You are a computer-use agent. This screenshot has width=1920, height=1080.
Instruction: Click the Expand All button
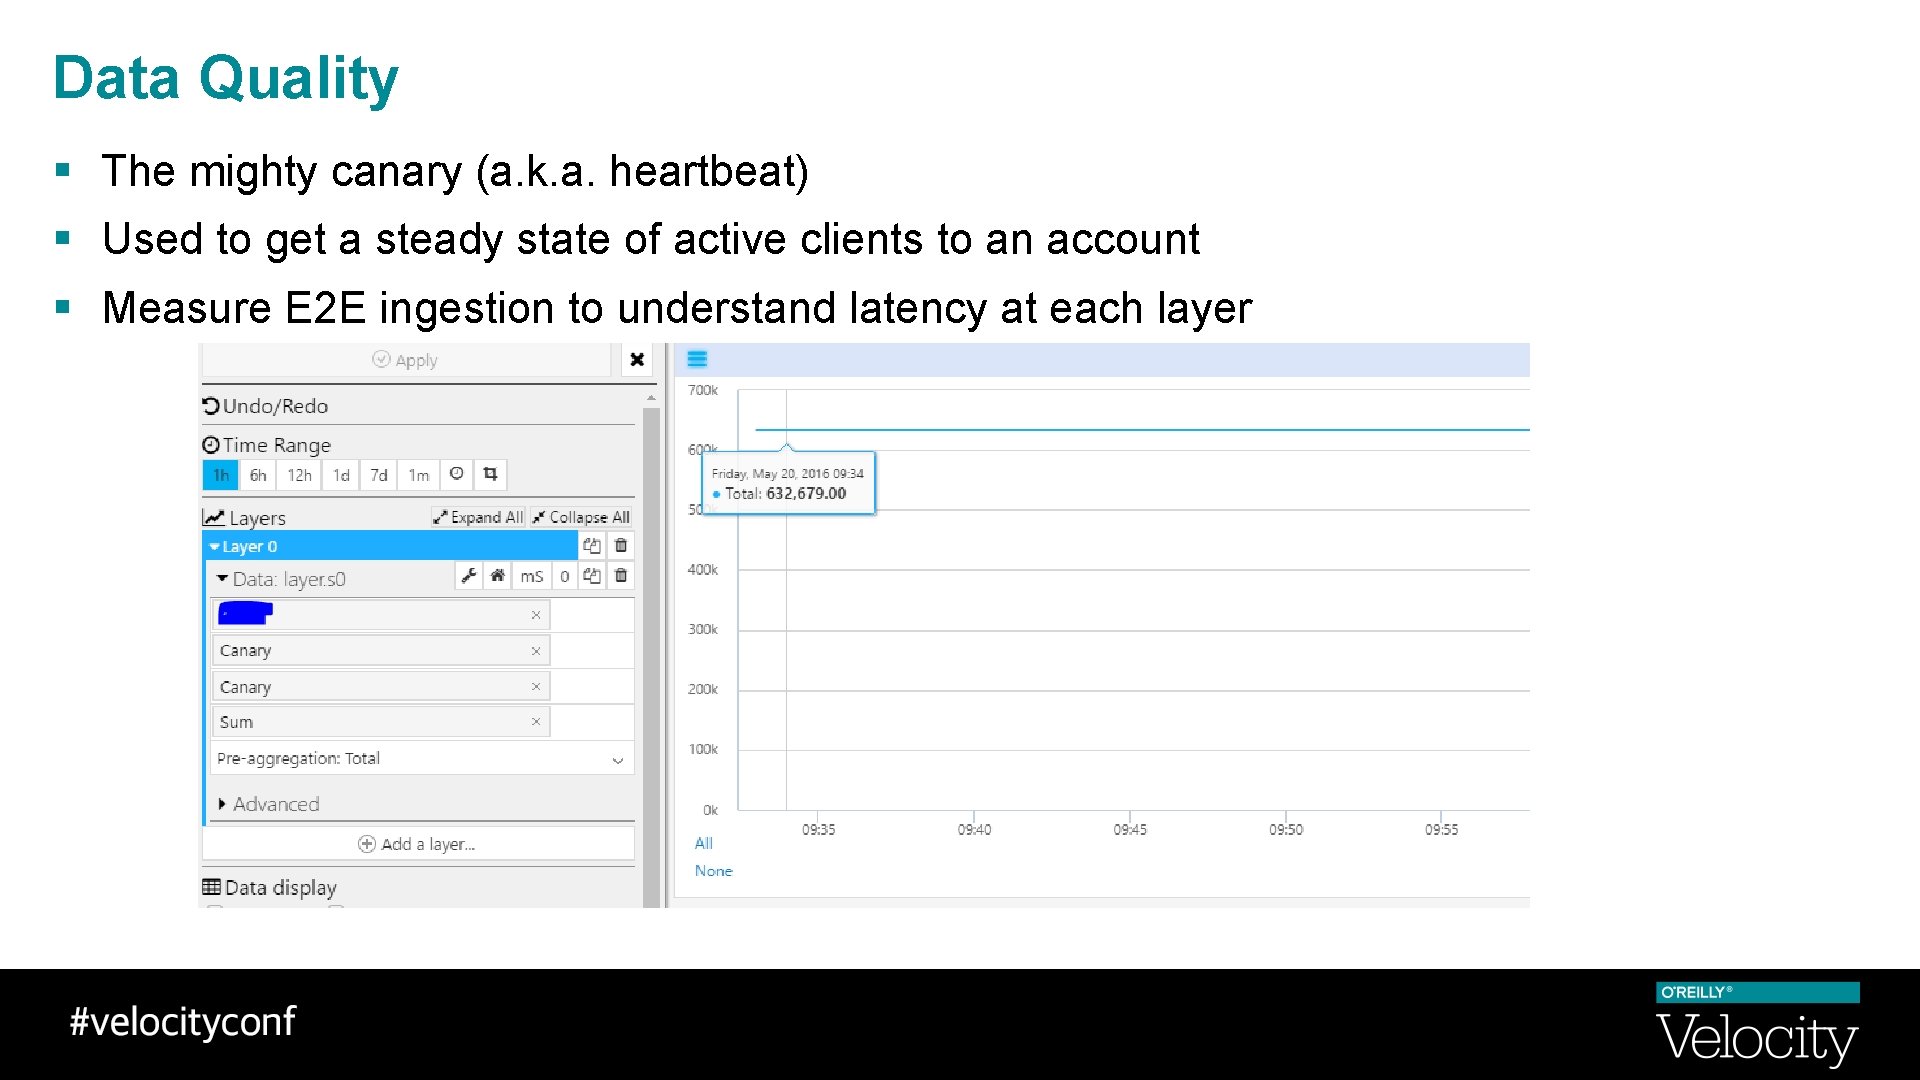[478, 517]
